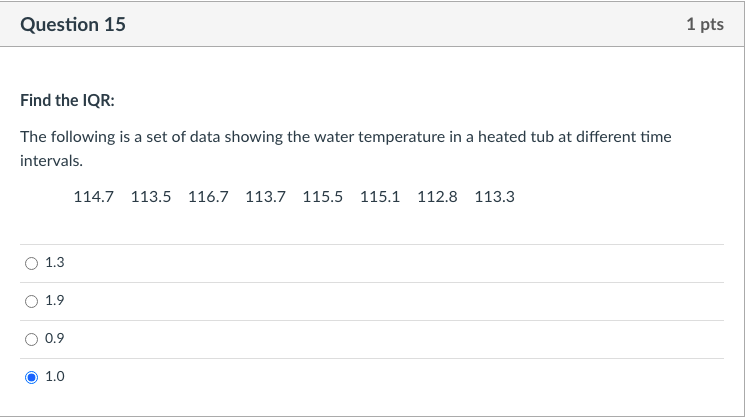Click the data value 112.8
746x420 pixels.
tap(437, 197)
